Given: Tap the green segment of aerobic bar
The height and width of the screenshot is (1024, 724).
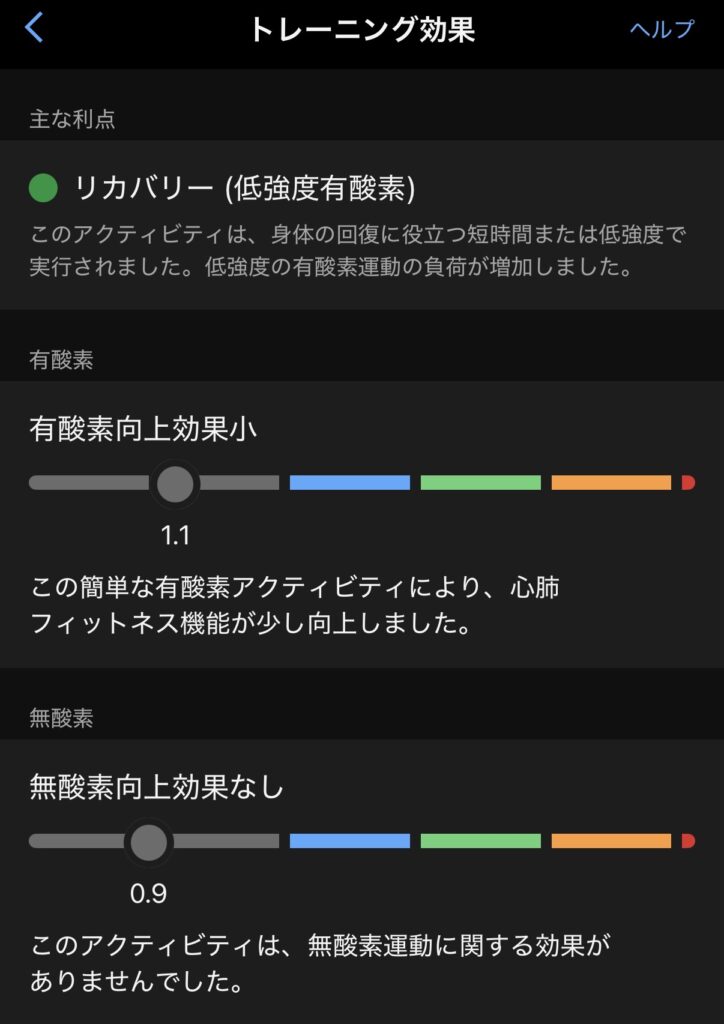Looking at the screenshot, I should click(480, 483).
